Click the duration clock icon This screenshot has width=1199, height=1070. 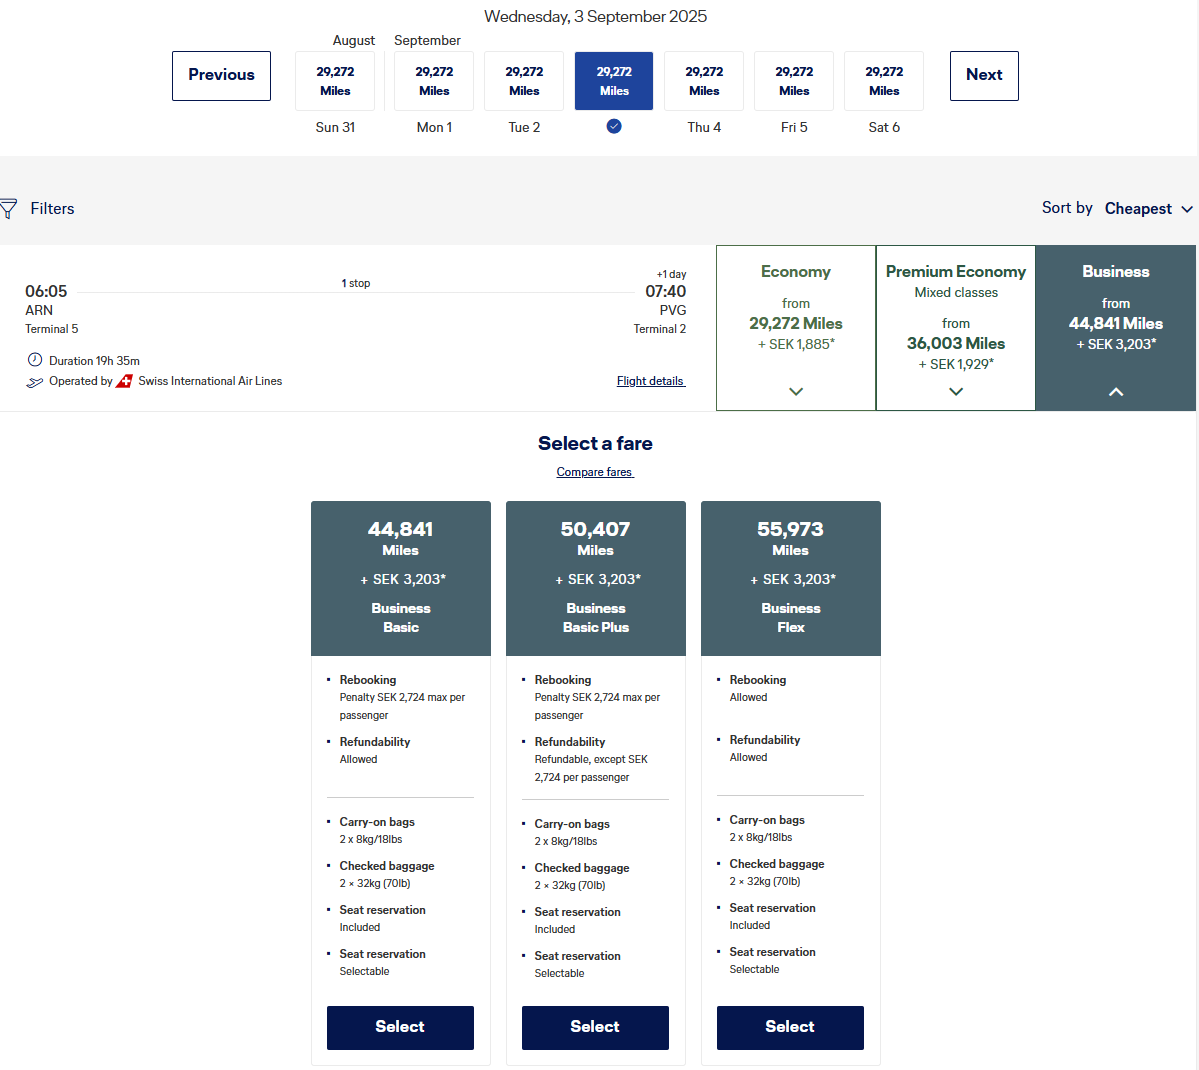[34, 360]
